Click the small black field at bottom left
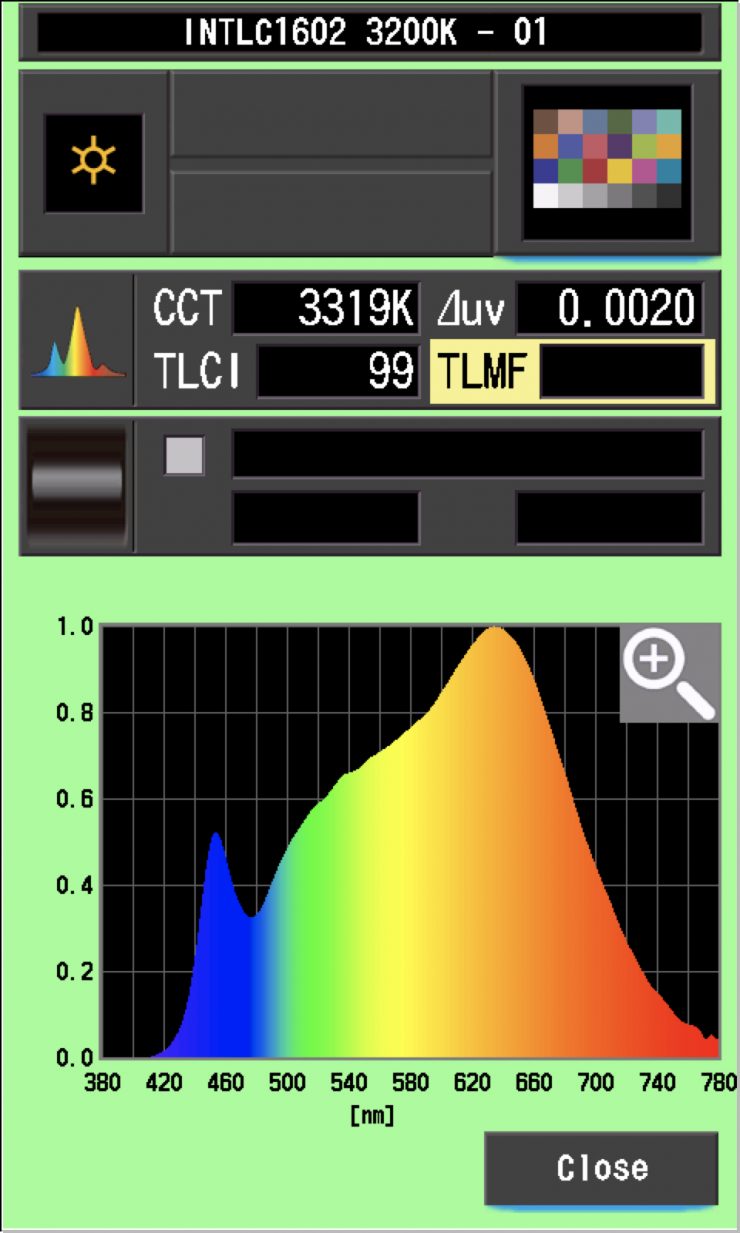This screenshot has height=1233, width=740. [x=326, y=518]
